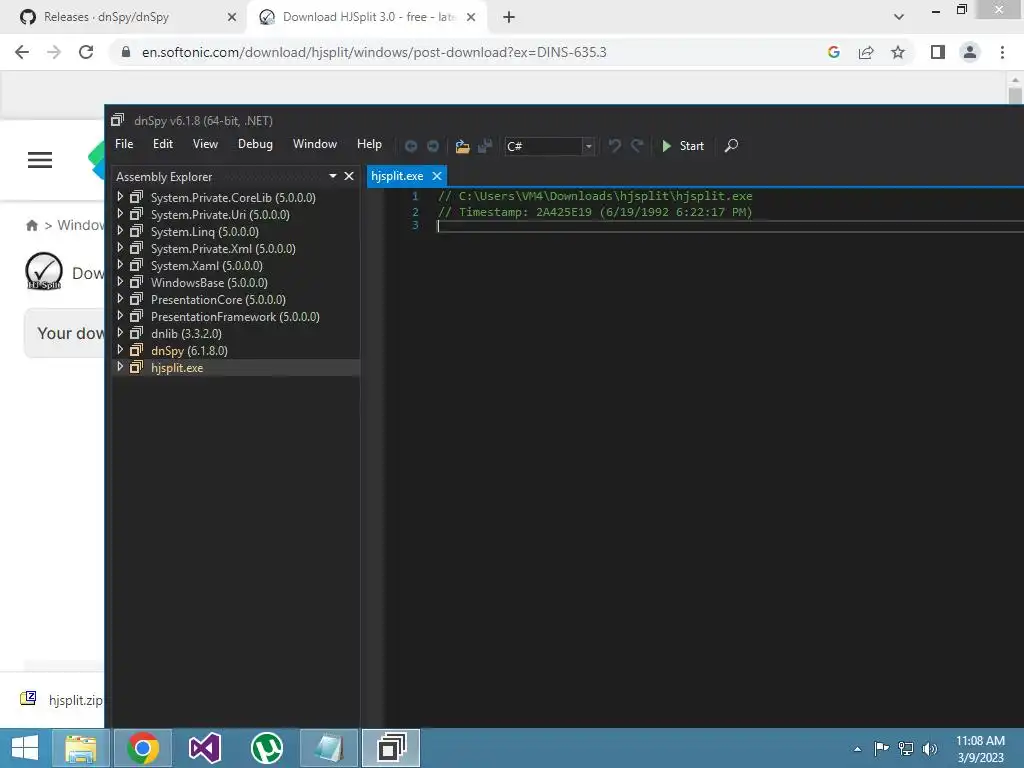
Task: Click the assembly icon beside dnlib (3.3.2.0)
Action: click(x=136, y=333)
